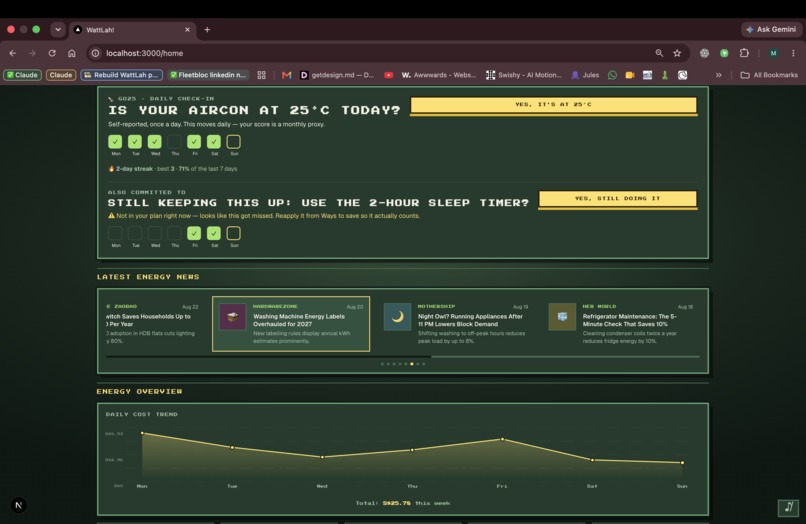Open the profile avatar M
The width and height of the screenshot is (806, 524).
(x=773, y=53)
